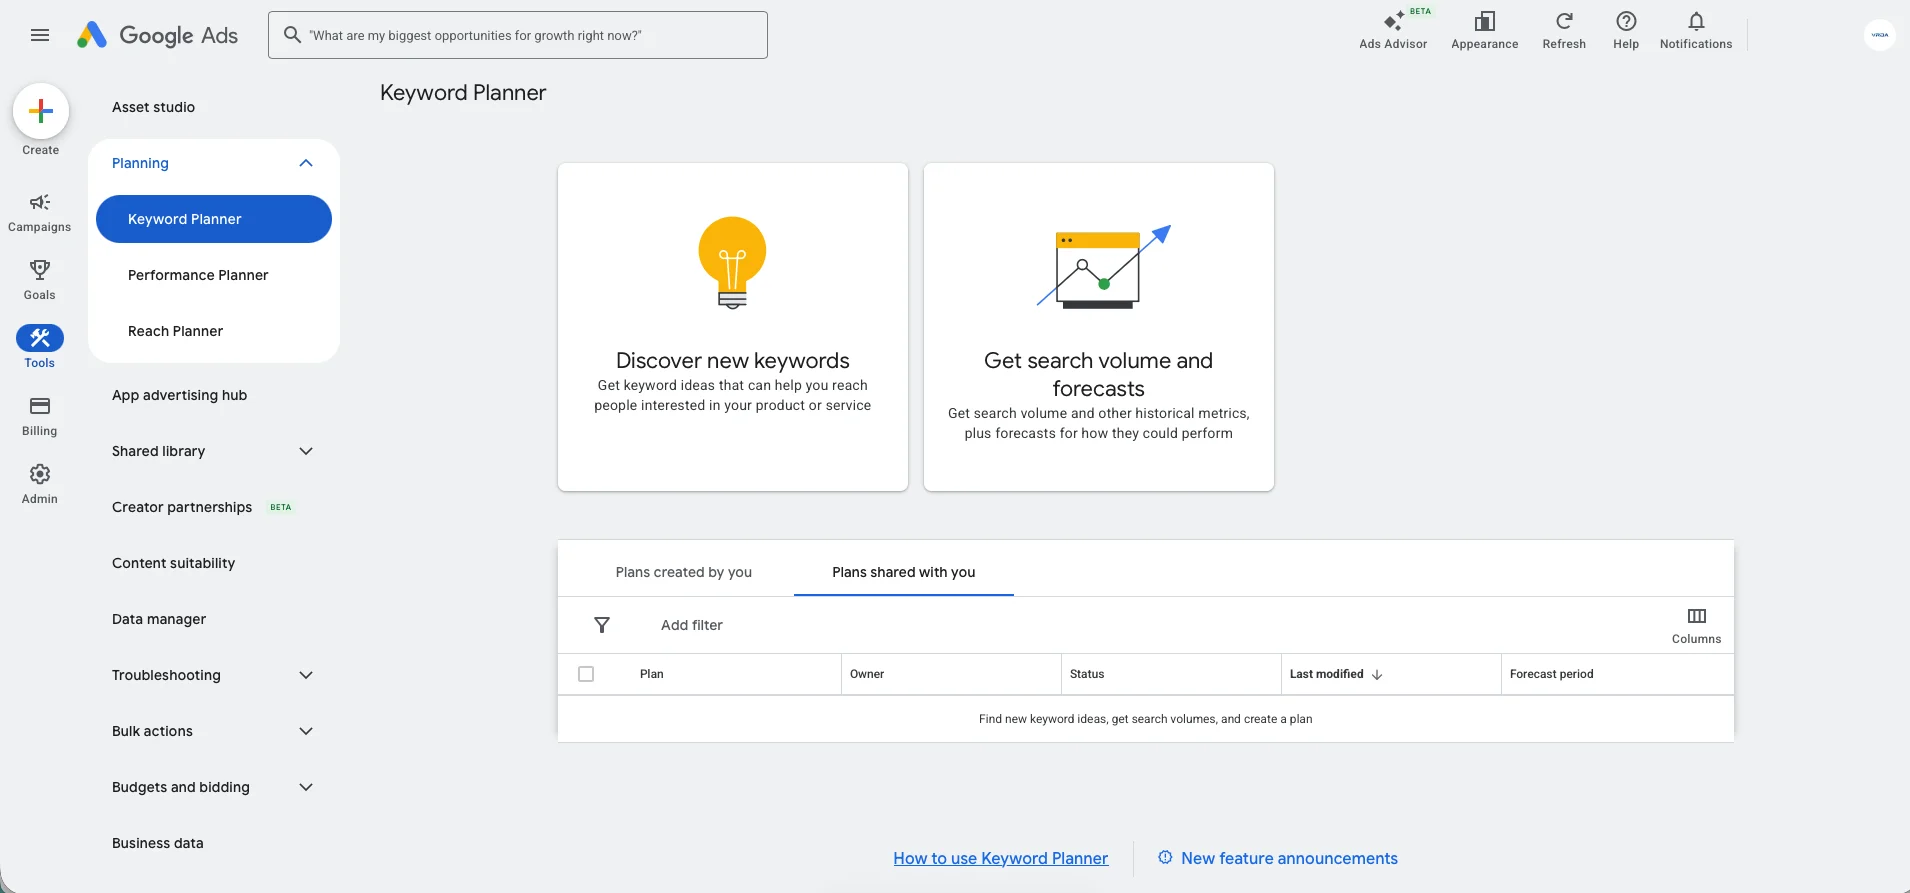
Task: Click the filter funnel icon
Action: pos(602,625)
